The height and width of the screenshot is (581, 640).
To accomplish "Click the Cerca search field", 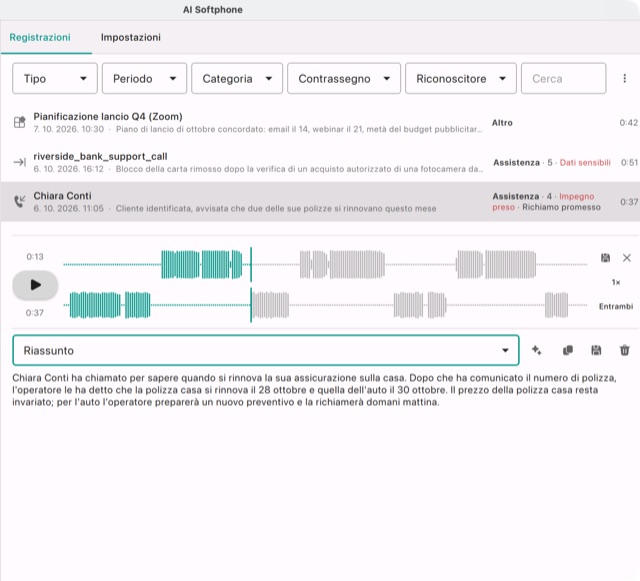I will [563, 78].
